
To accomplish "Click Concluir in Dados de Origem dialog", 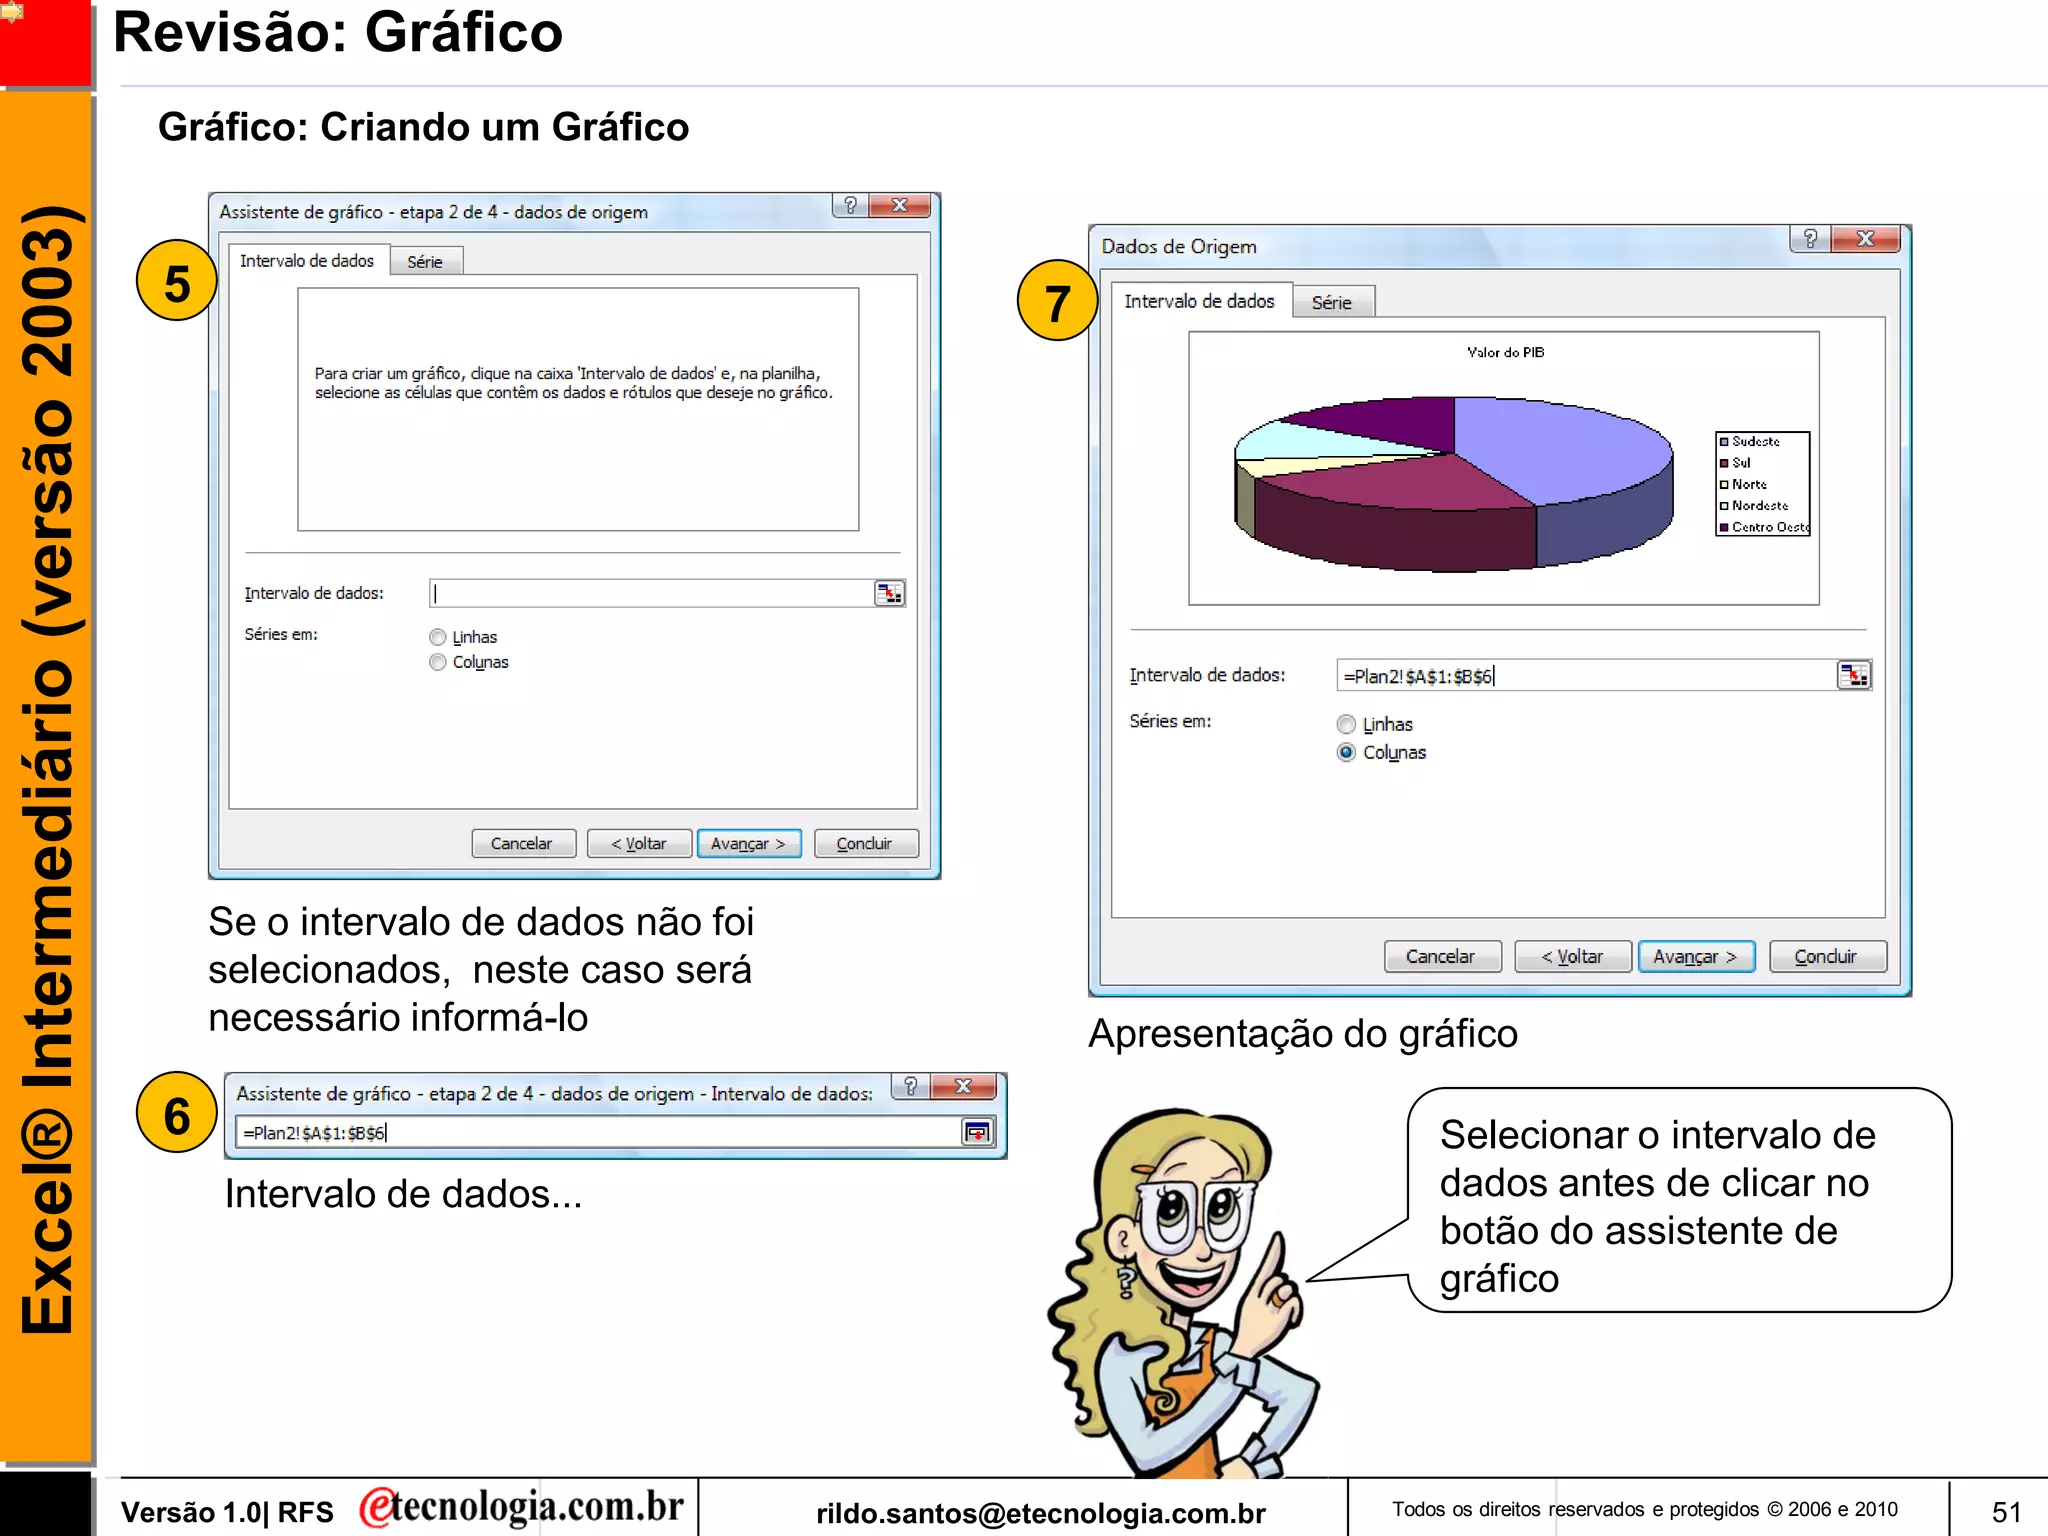I will tap(1827, 956).
